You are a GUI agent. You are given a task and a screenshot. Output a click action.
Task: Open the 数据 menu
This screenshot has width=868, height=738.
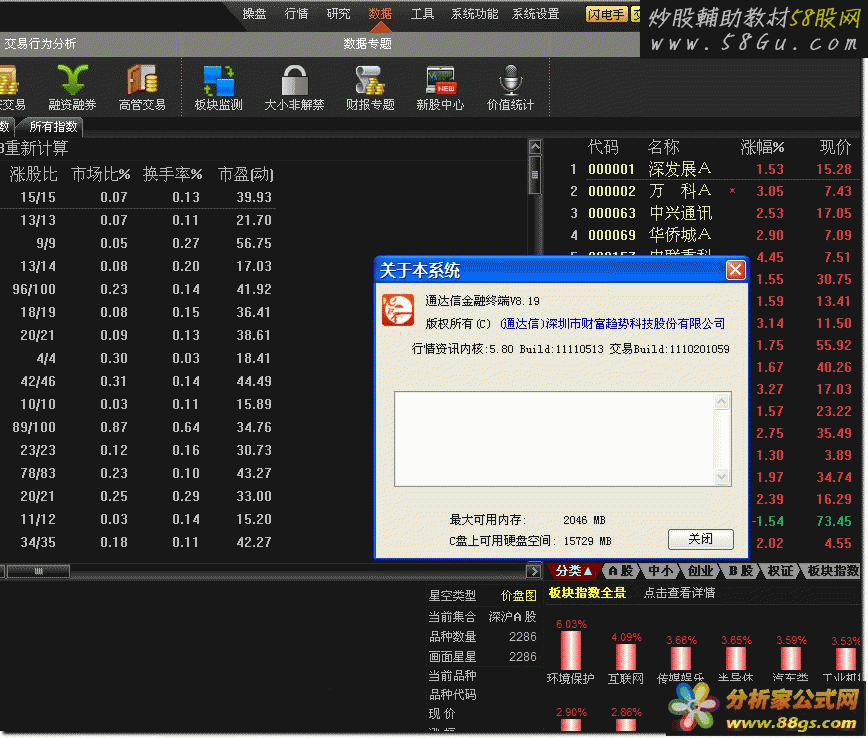380,13
